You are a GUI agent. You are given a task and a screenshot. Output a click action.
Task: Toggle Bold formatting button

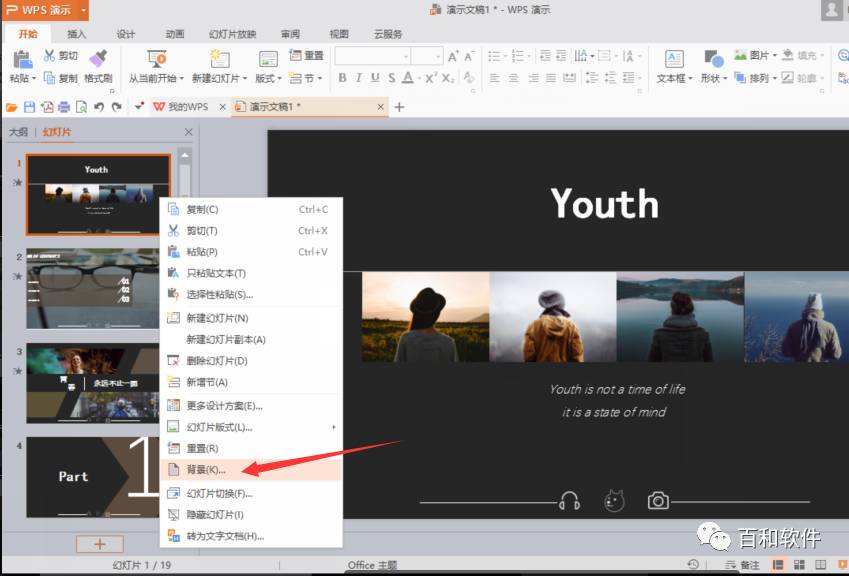click(342, 78)
